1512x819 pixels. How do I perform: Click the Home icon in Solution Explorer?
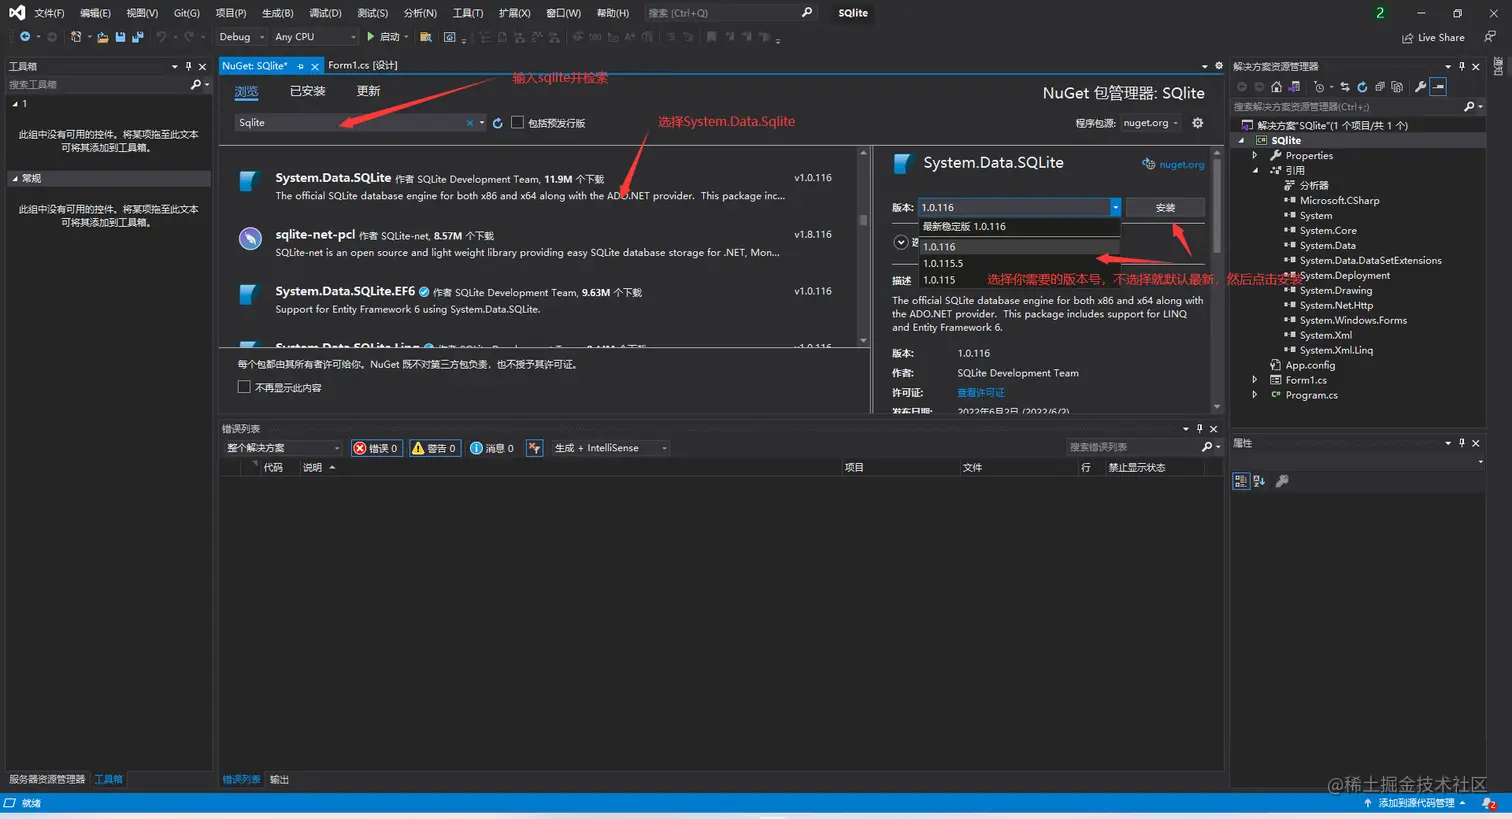pyautogui.click(x=1276, y=87)
